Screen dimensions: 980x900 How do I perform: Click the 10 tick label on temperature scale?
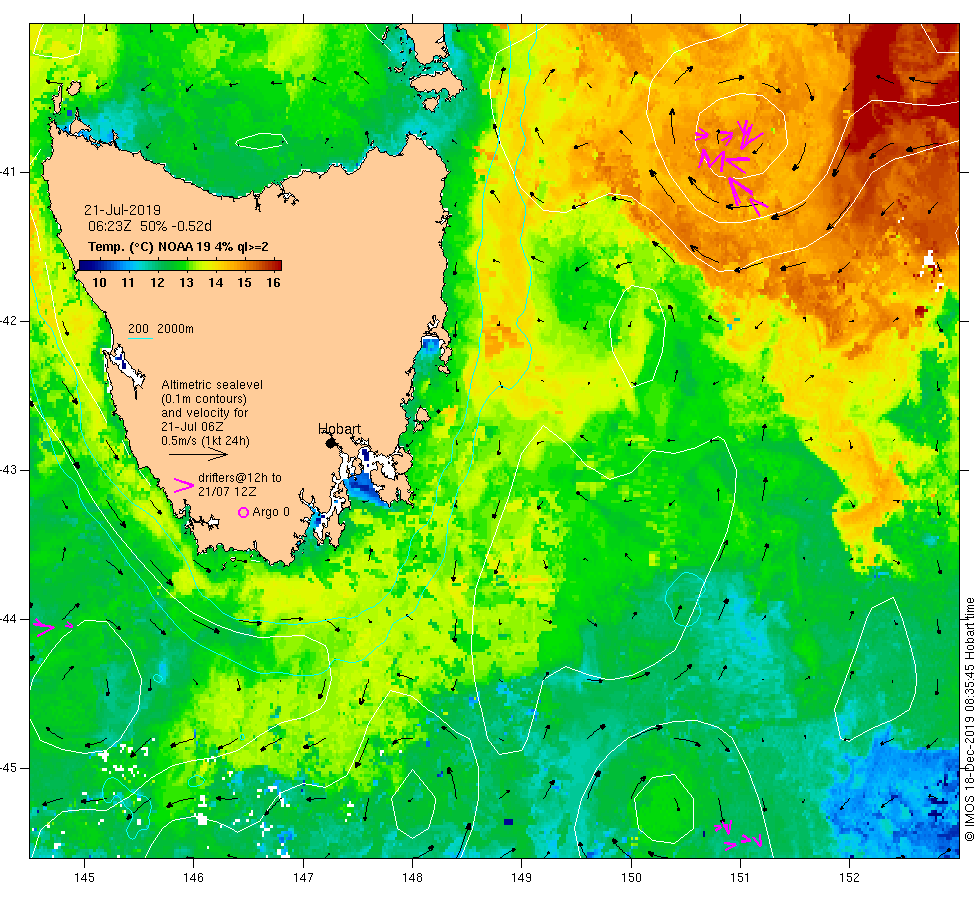point(99,282)
